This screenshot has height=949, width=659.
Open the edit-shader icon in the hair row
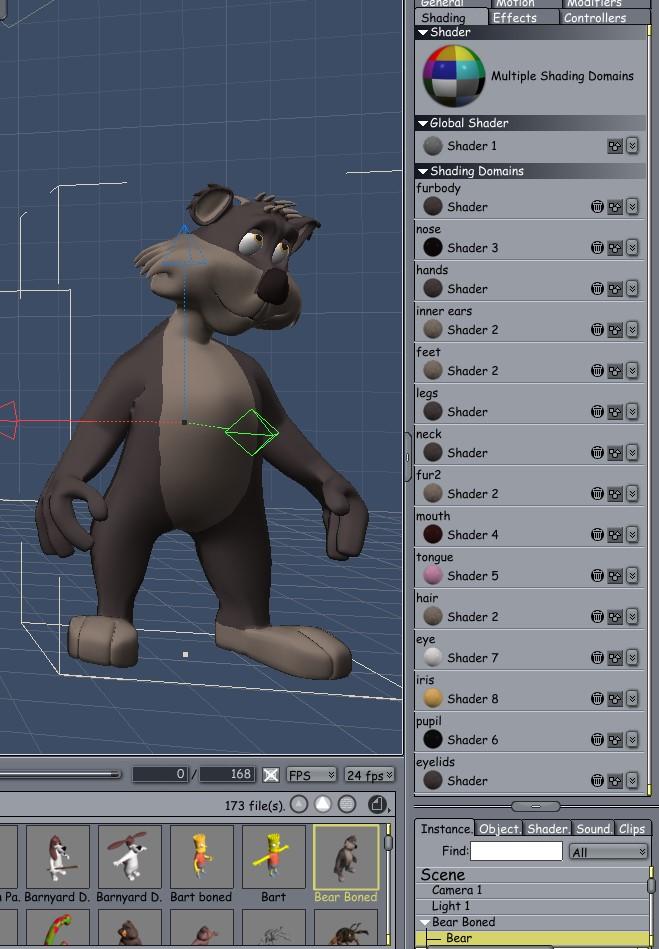click(x=615, y=617)
